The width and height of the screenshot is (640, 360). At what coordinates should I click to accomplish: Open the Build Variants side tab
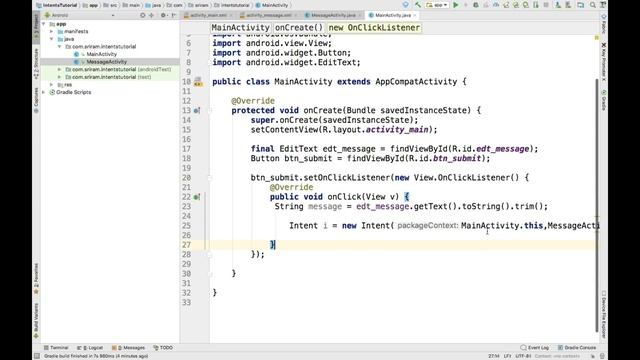pos(36,321)
